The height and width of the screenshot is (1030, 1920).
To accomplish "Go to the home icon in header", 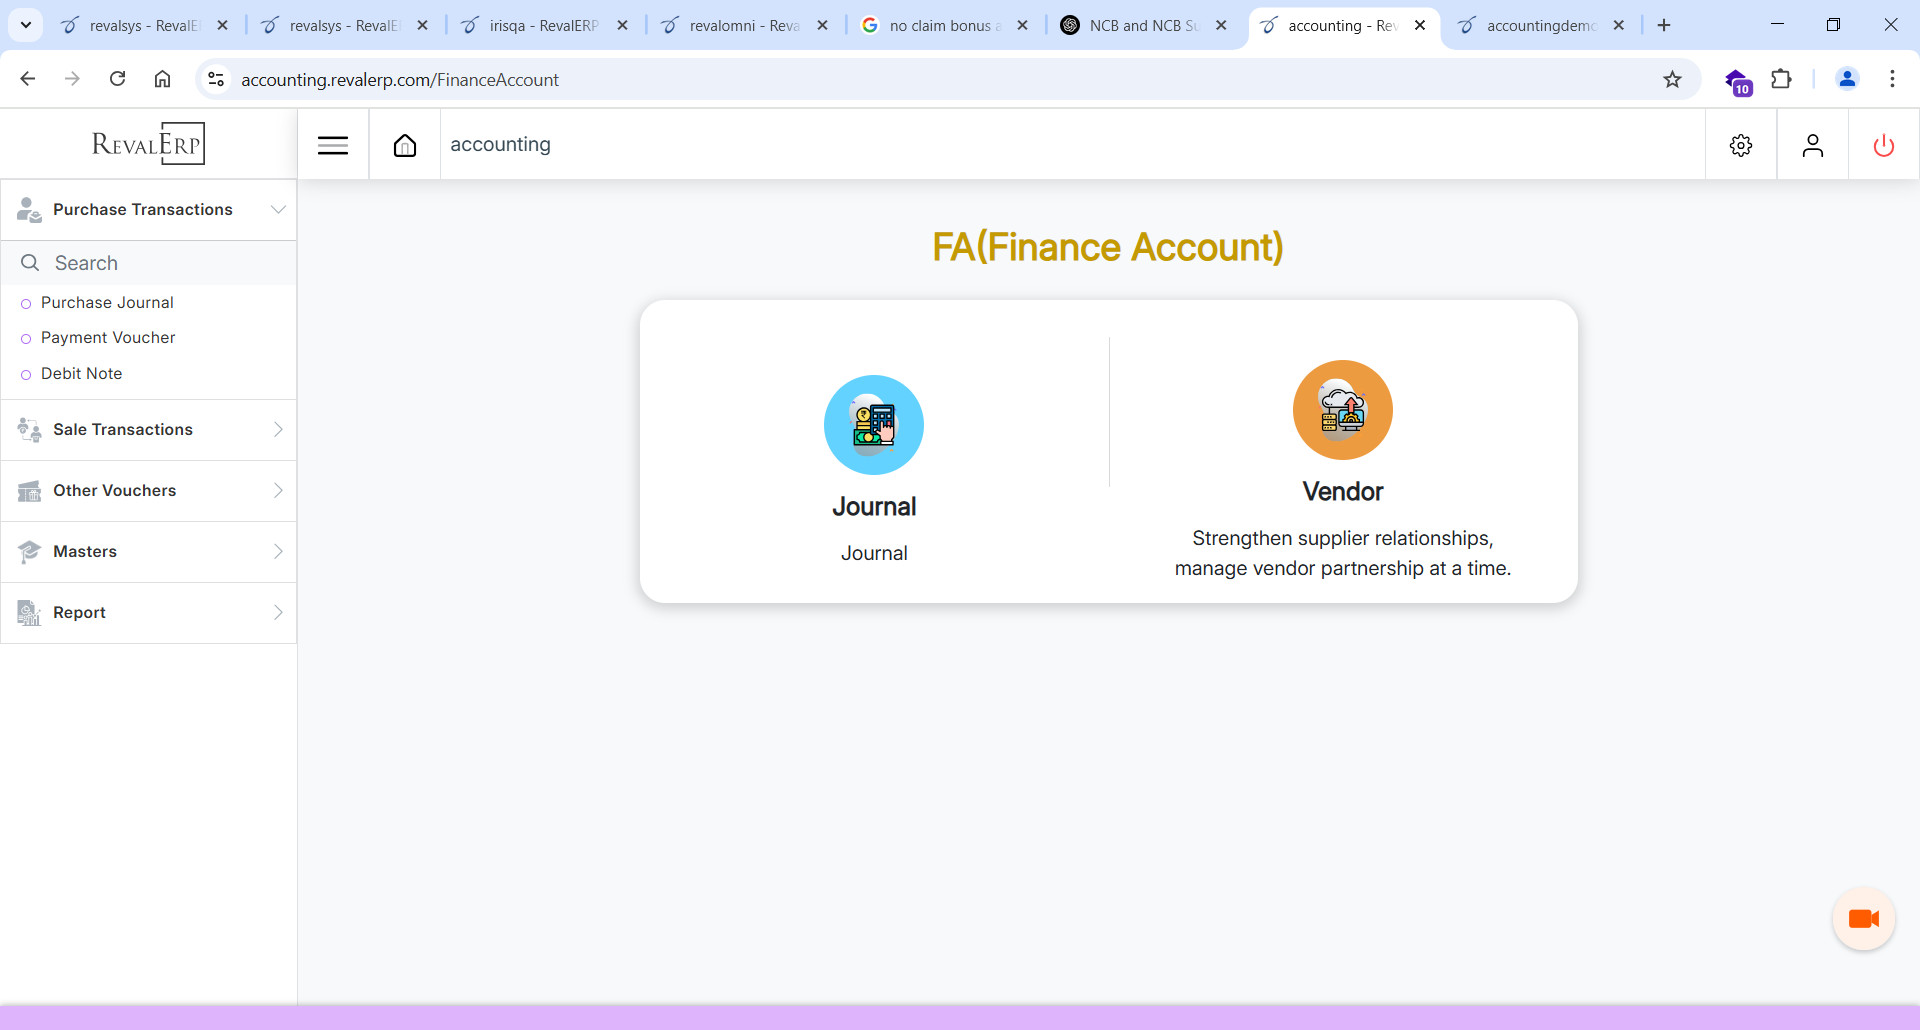I will click(x=405, y=146).
